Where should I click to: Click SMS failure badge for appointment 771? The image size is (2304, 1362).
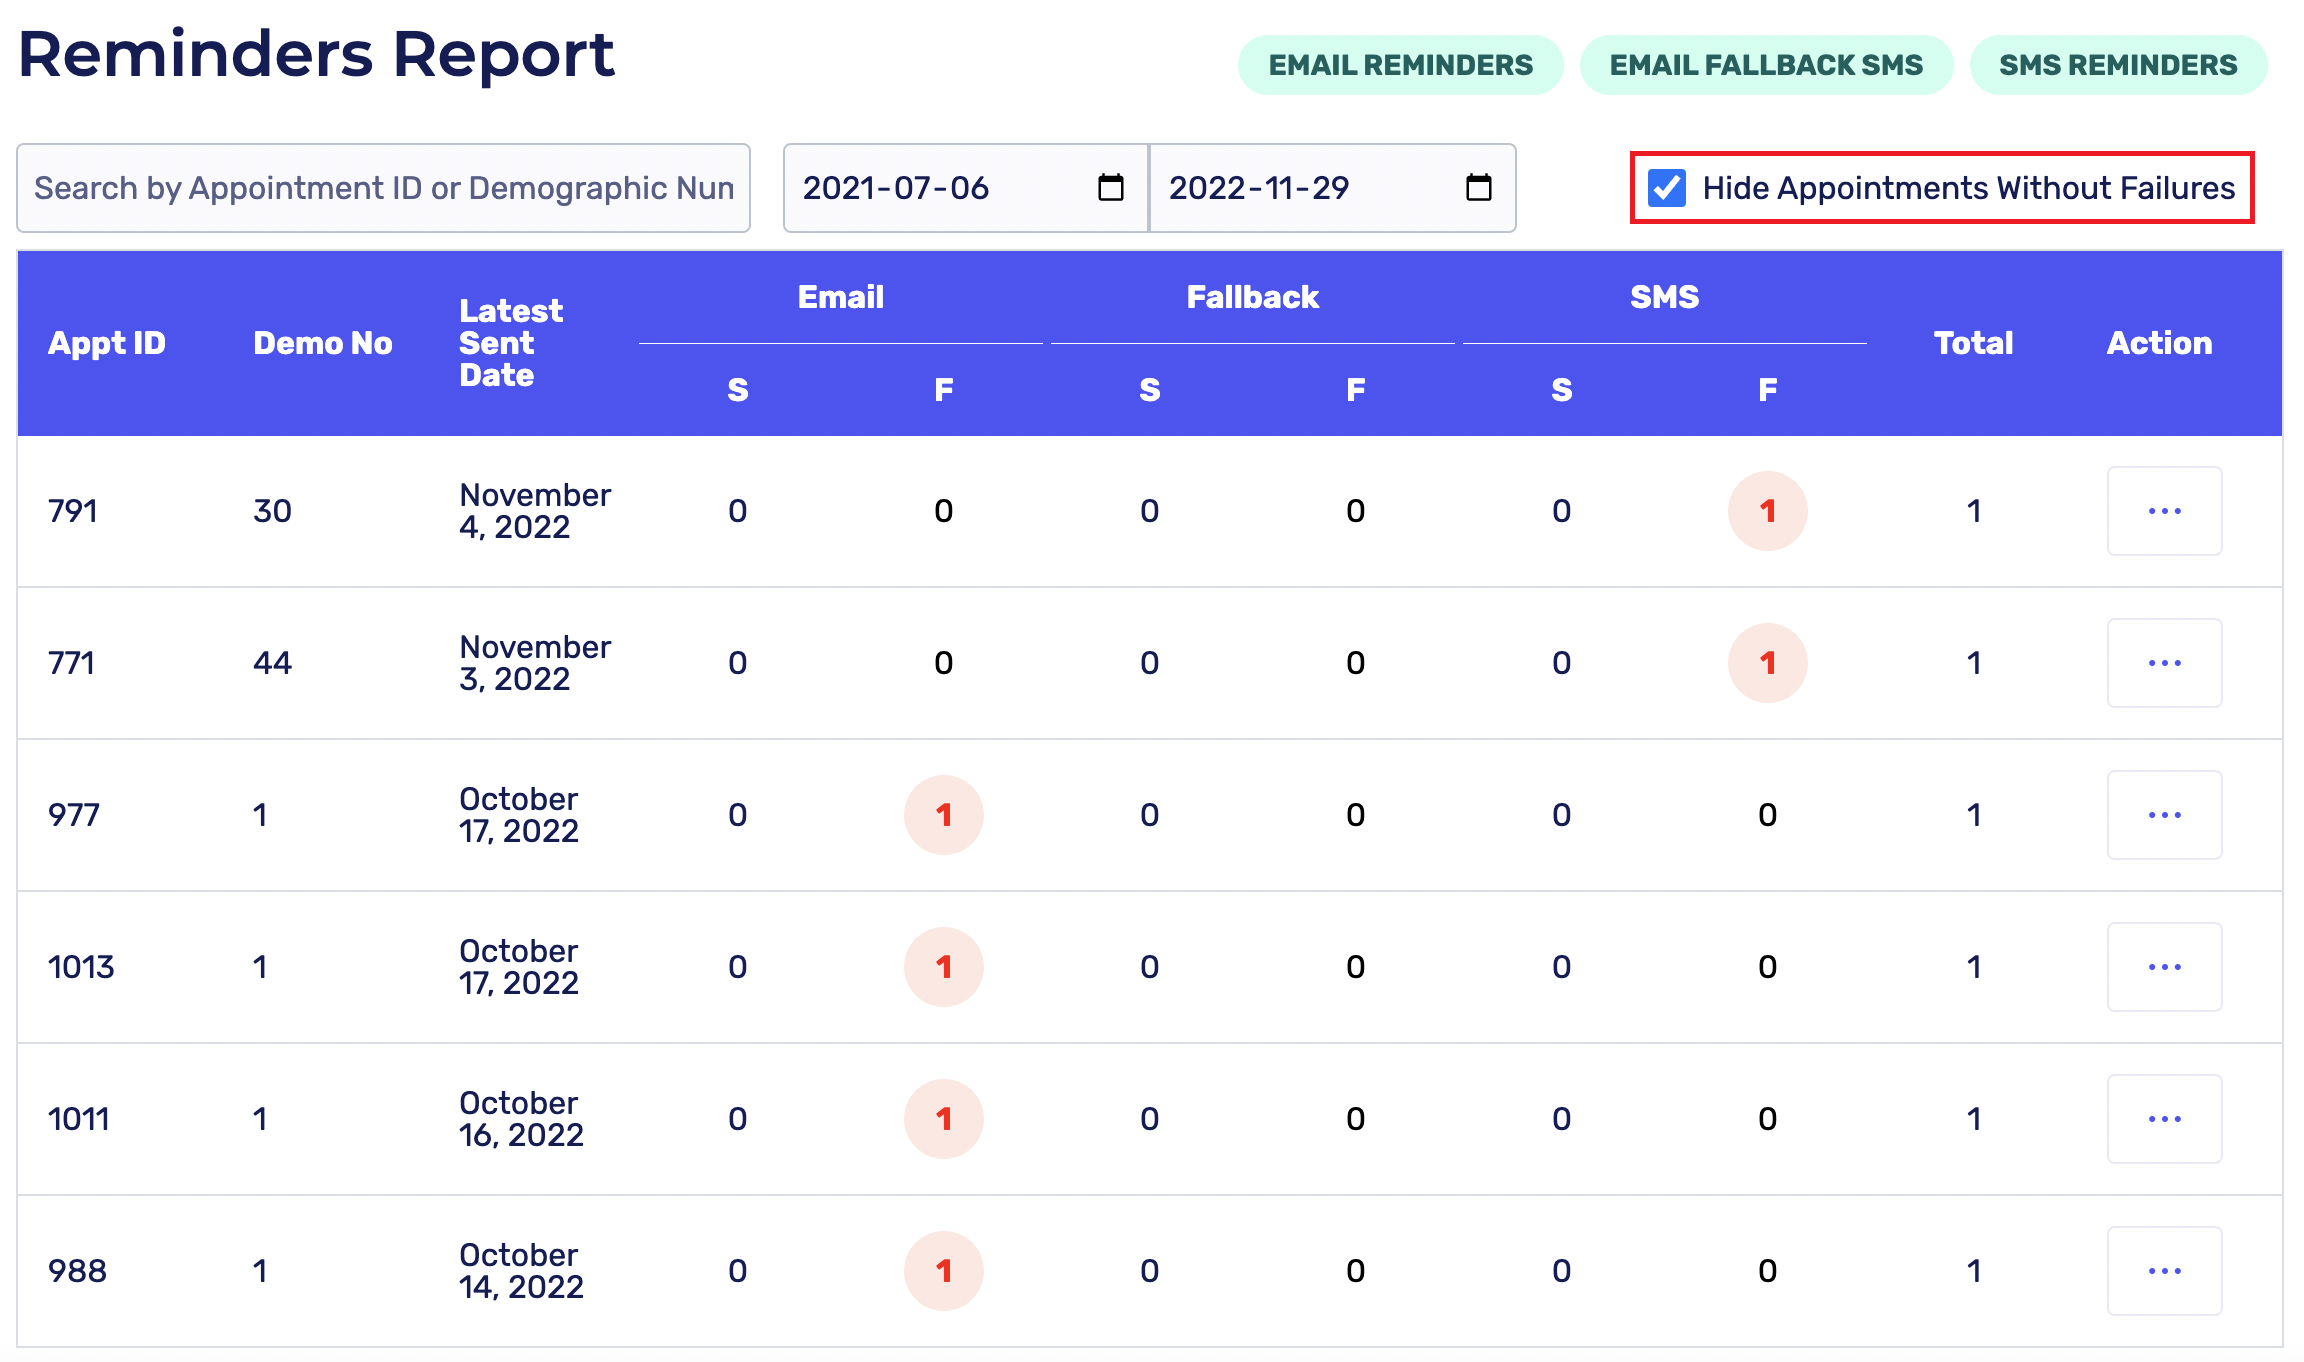[1767, 663]
